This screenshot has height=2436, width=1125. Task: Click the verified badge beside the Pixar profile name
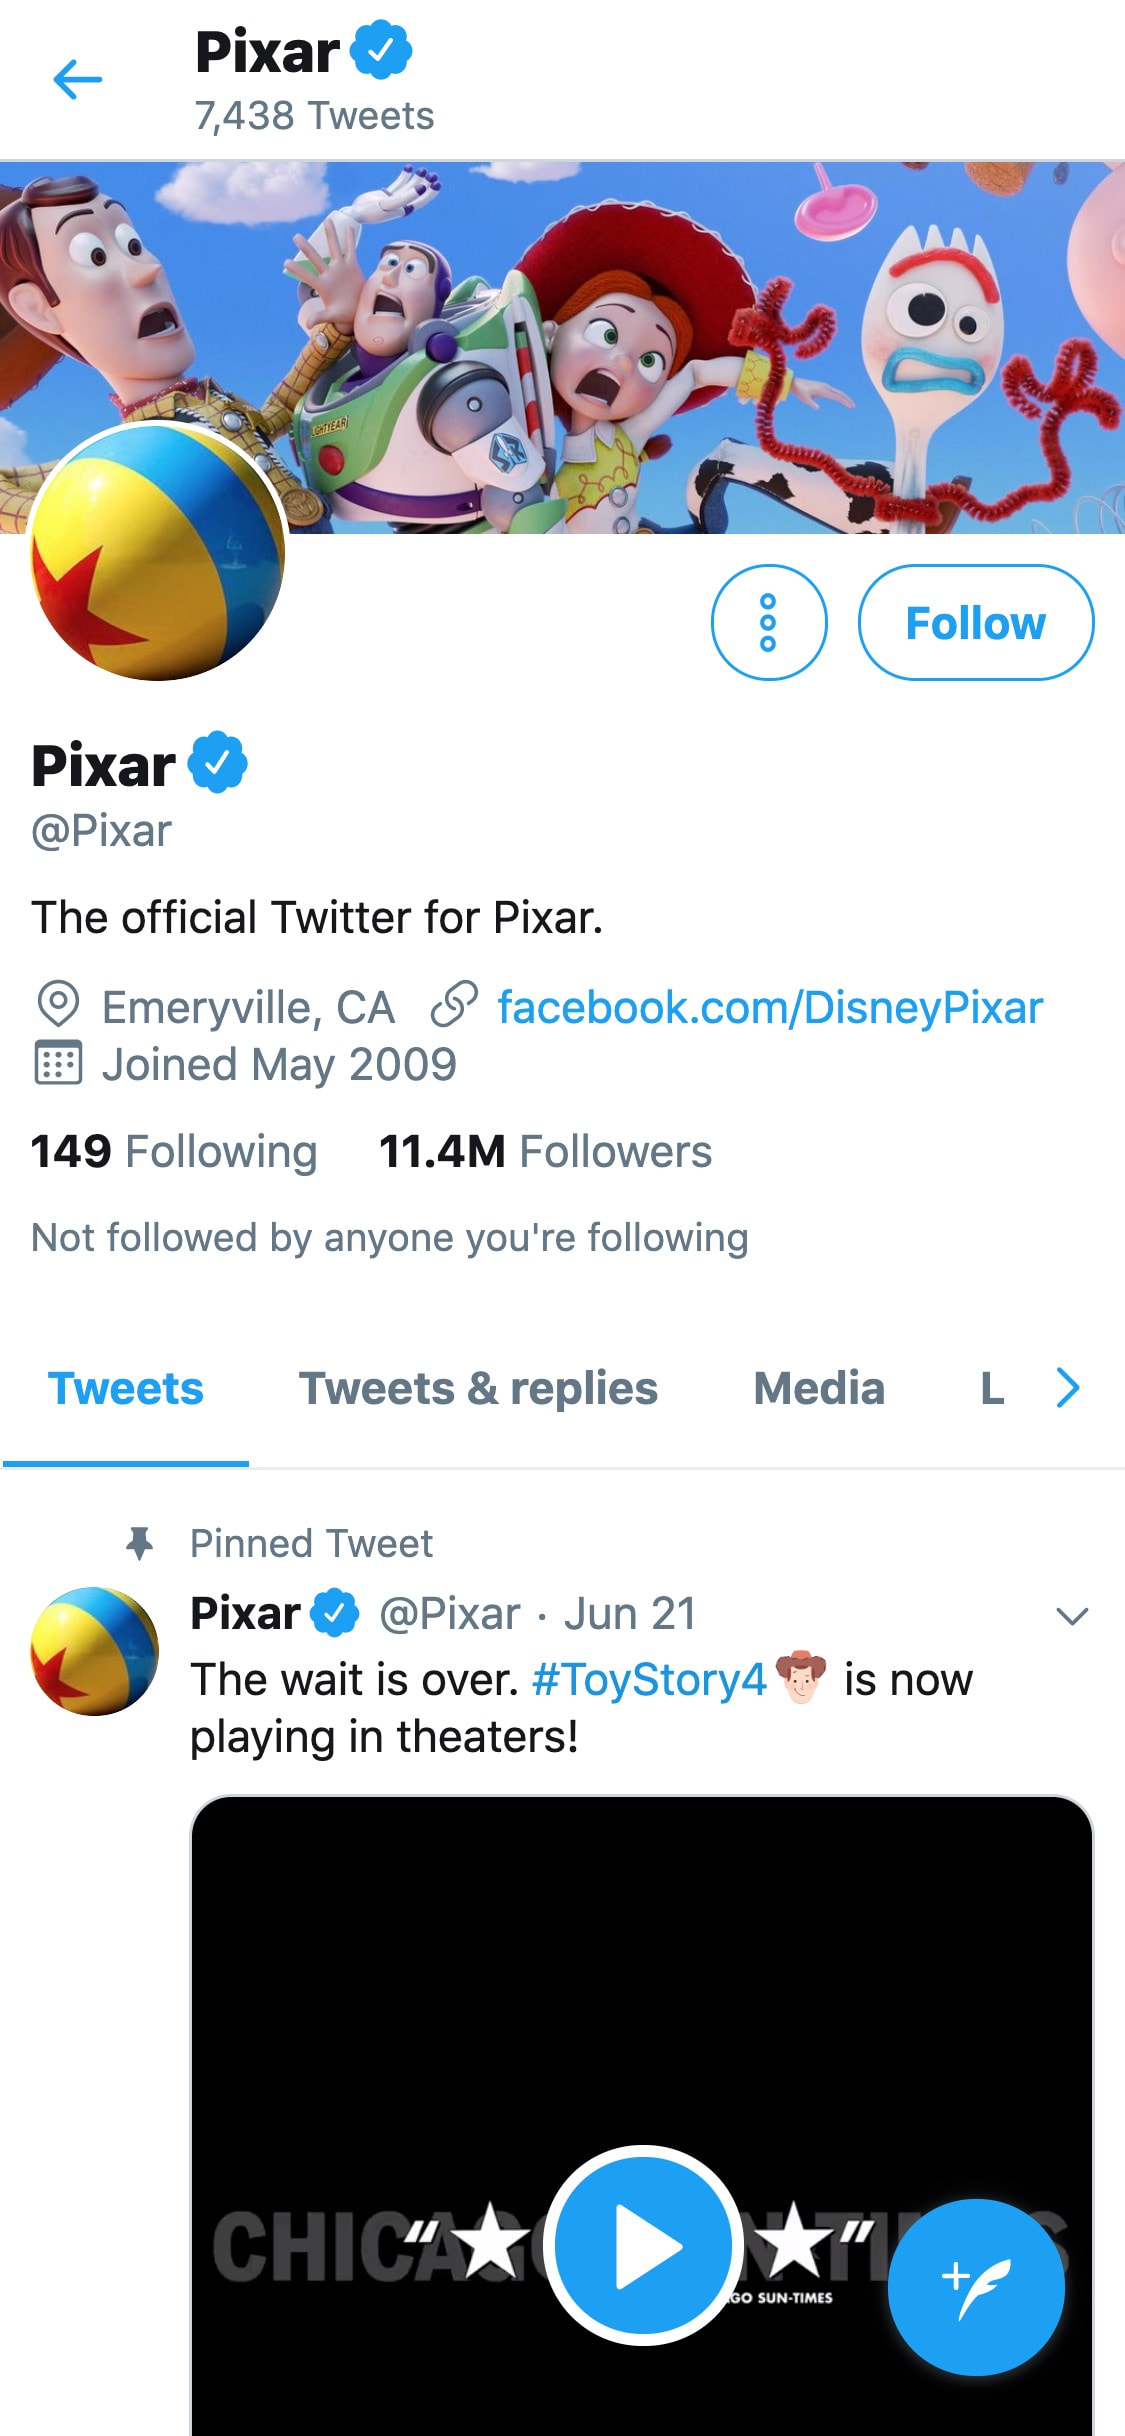tap(218, 763)
